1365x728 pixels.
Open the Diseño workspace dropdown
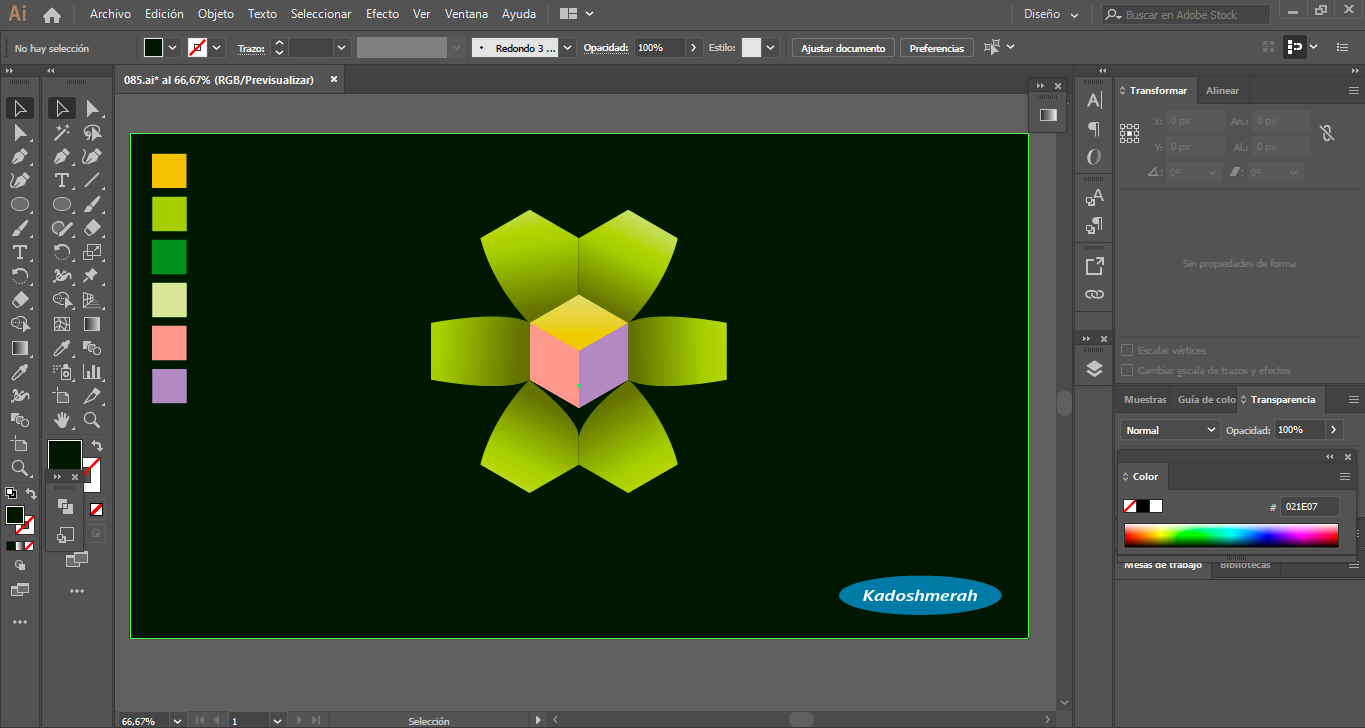pos(1051,15)
